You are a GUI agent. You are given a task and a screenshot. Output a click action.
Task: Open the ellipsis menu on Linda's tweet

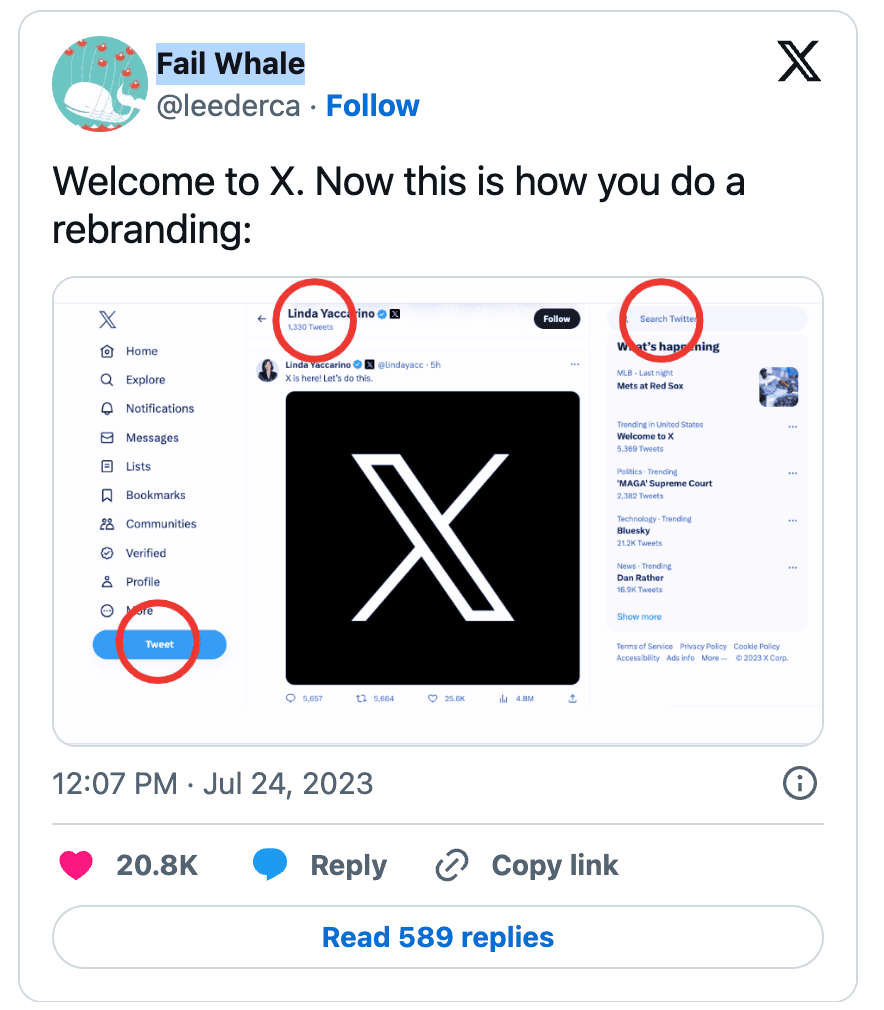point(573,363)
